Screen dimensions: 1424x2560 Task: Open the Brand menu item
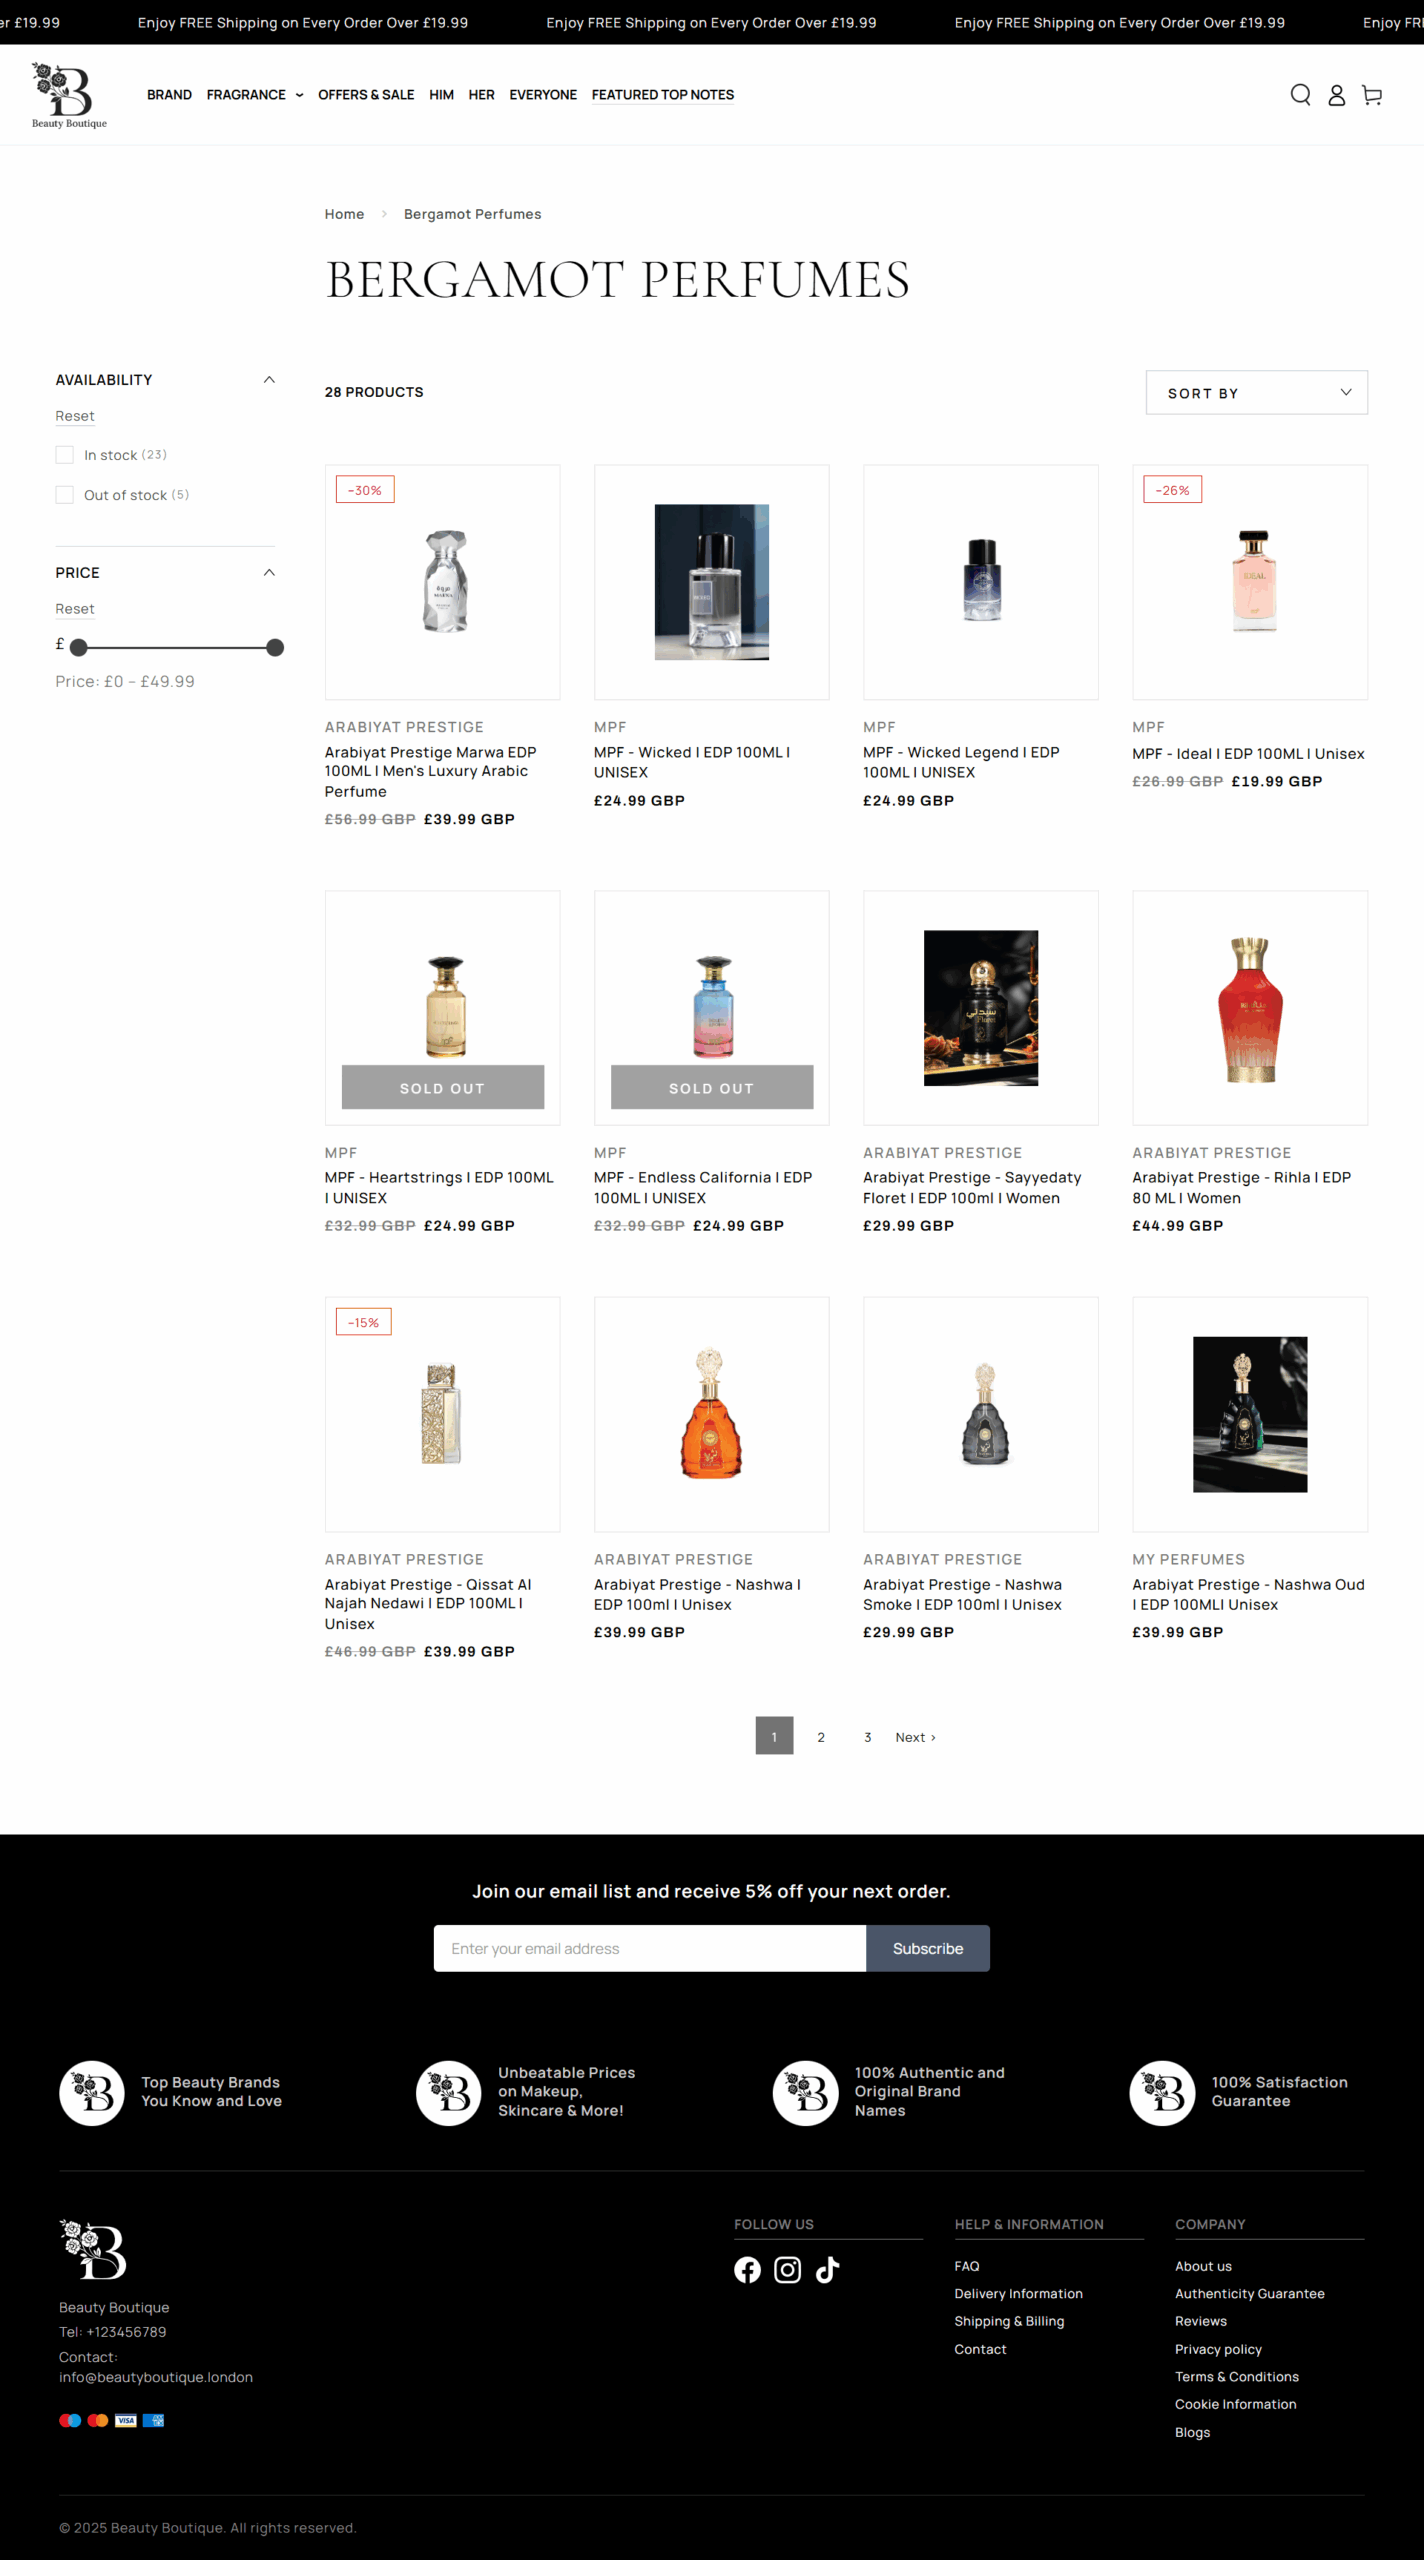pos(169,95)
